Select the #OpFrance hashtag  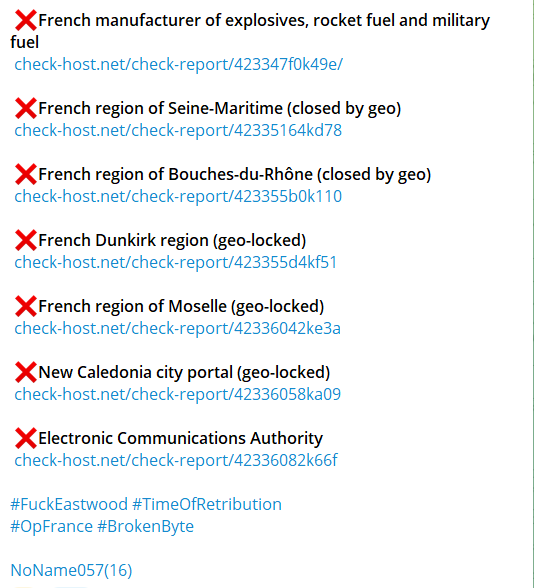point(52,526)
